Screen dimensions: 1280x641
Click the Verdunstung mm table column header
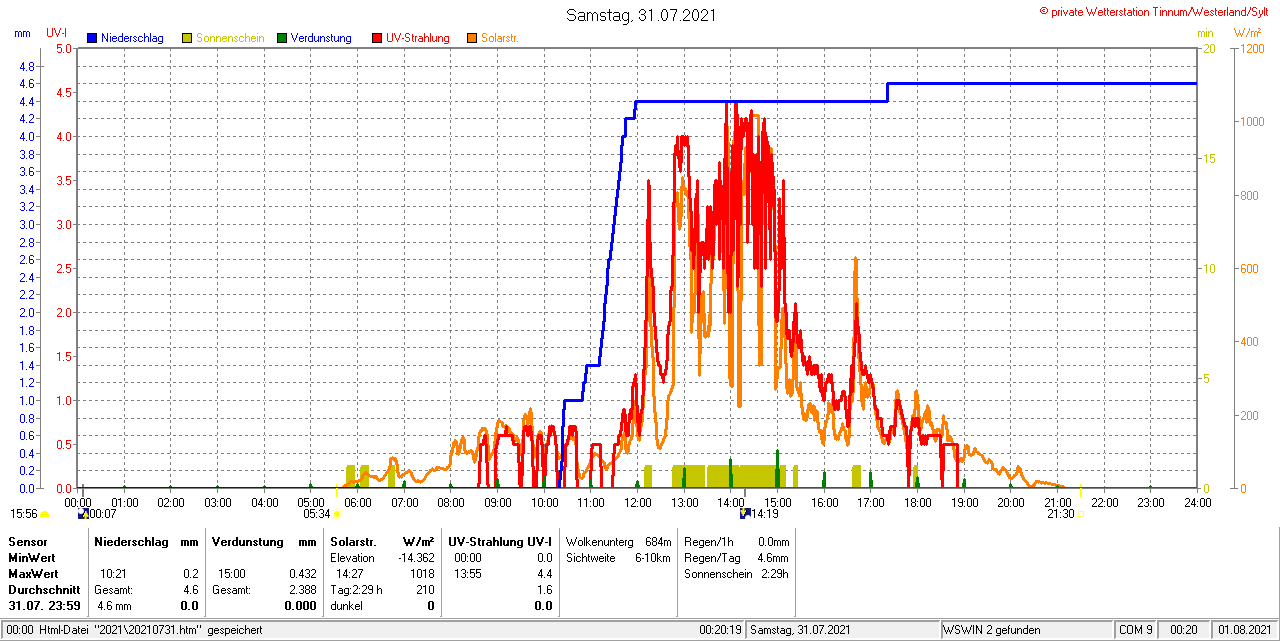265,541
